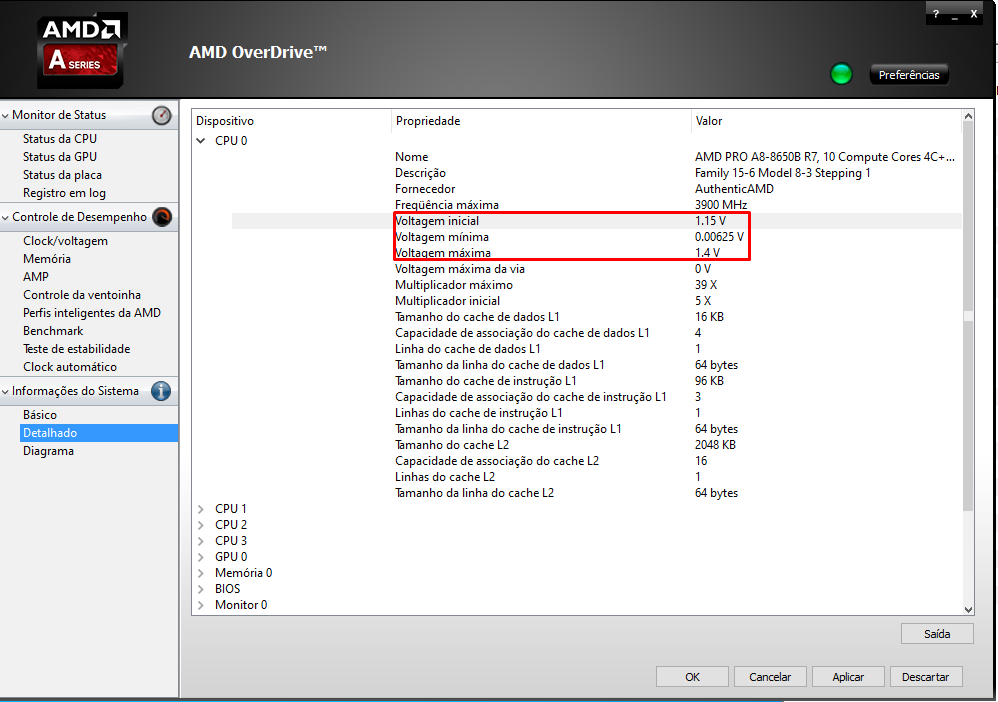This screenshot has width=998, height=702.
Task: Click the AMD A Series logo
Action: pyautogui.click(x=82, y=50)
